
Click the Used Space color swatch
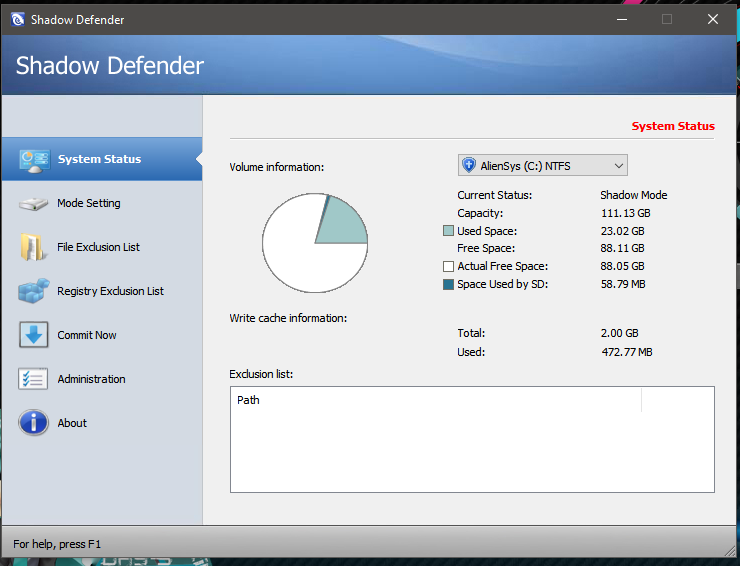[448, 231]
